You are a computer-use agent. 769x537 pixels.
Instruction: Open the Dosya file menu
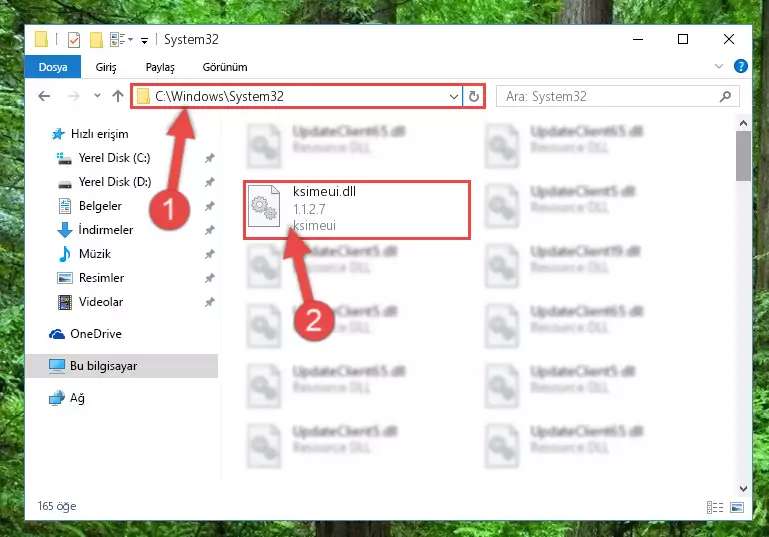(x=53, y=67)
